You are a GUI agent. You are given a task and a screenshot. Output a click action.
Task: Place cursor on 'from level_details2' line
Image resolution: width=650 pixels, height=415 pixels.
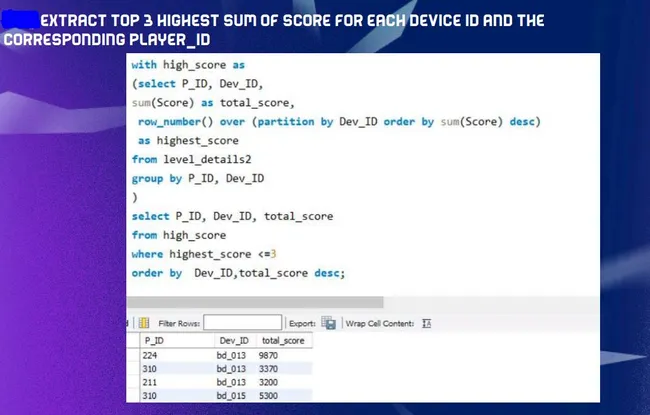[x=192, y=160]
